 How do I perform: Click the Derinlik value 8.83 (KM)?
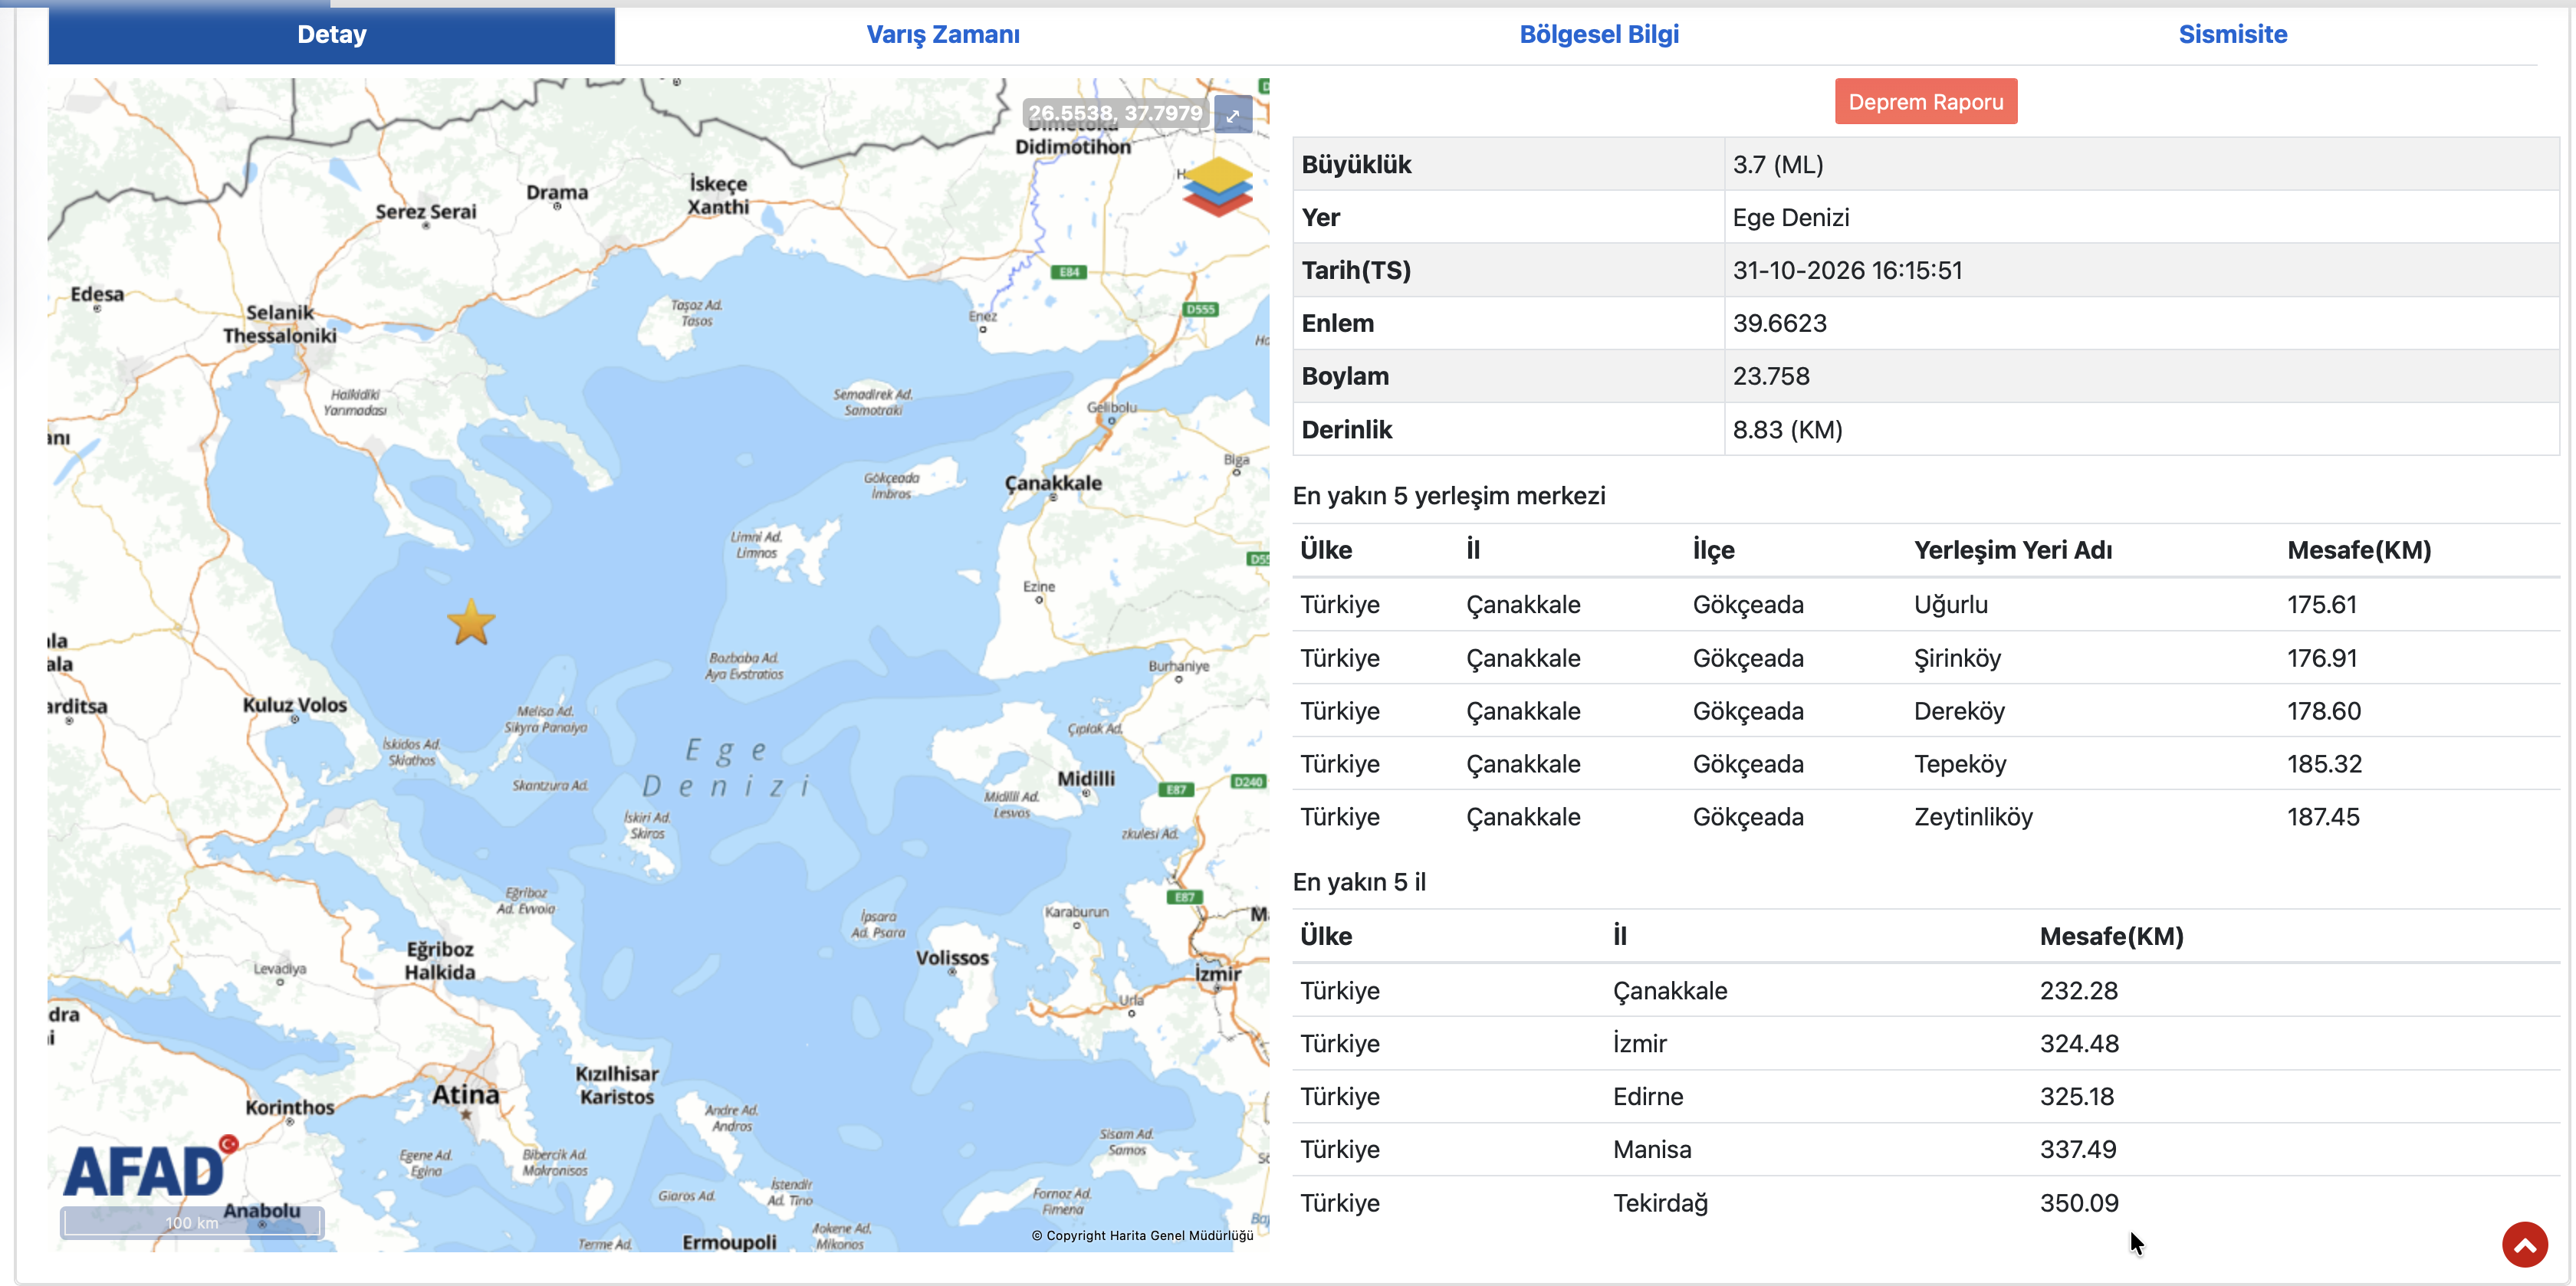coord(1787,430)
